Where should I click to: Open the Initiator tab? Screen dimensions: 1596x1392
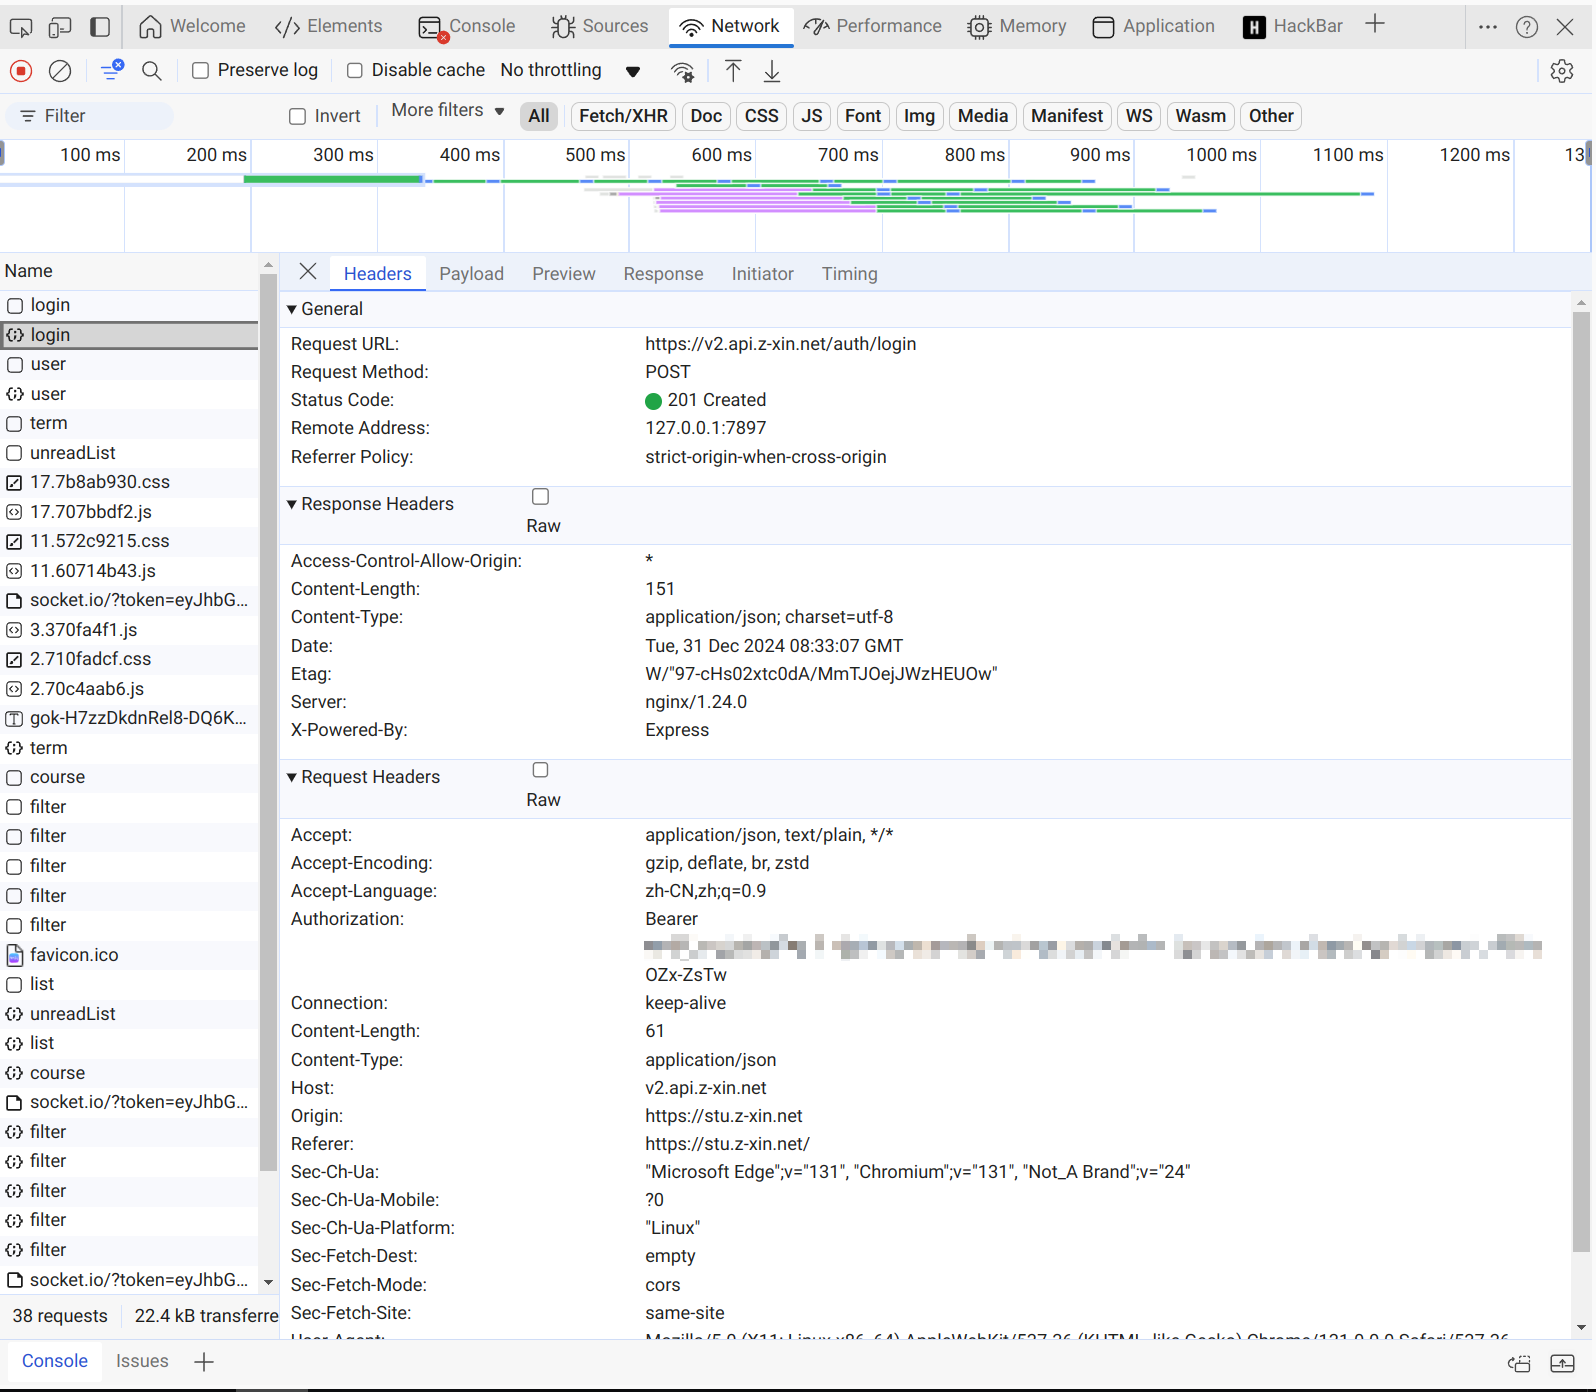point(763,274)
